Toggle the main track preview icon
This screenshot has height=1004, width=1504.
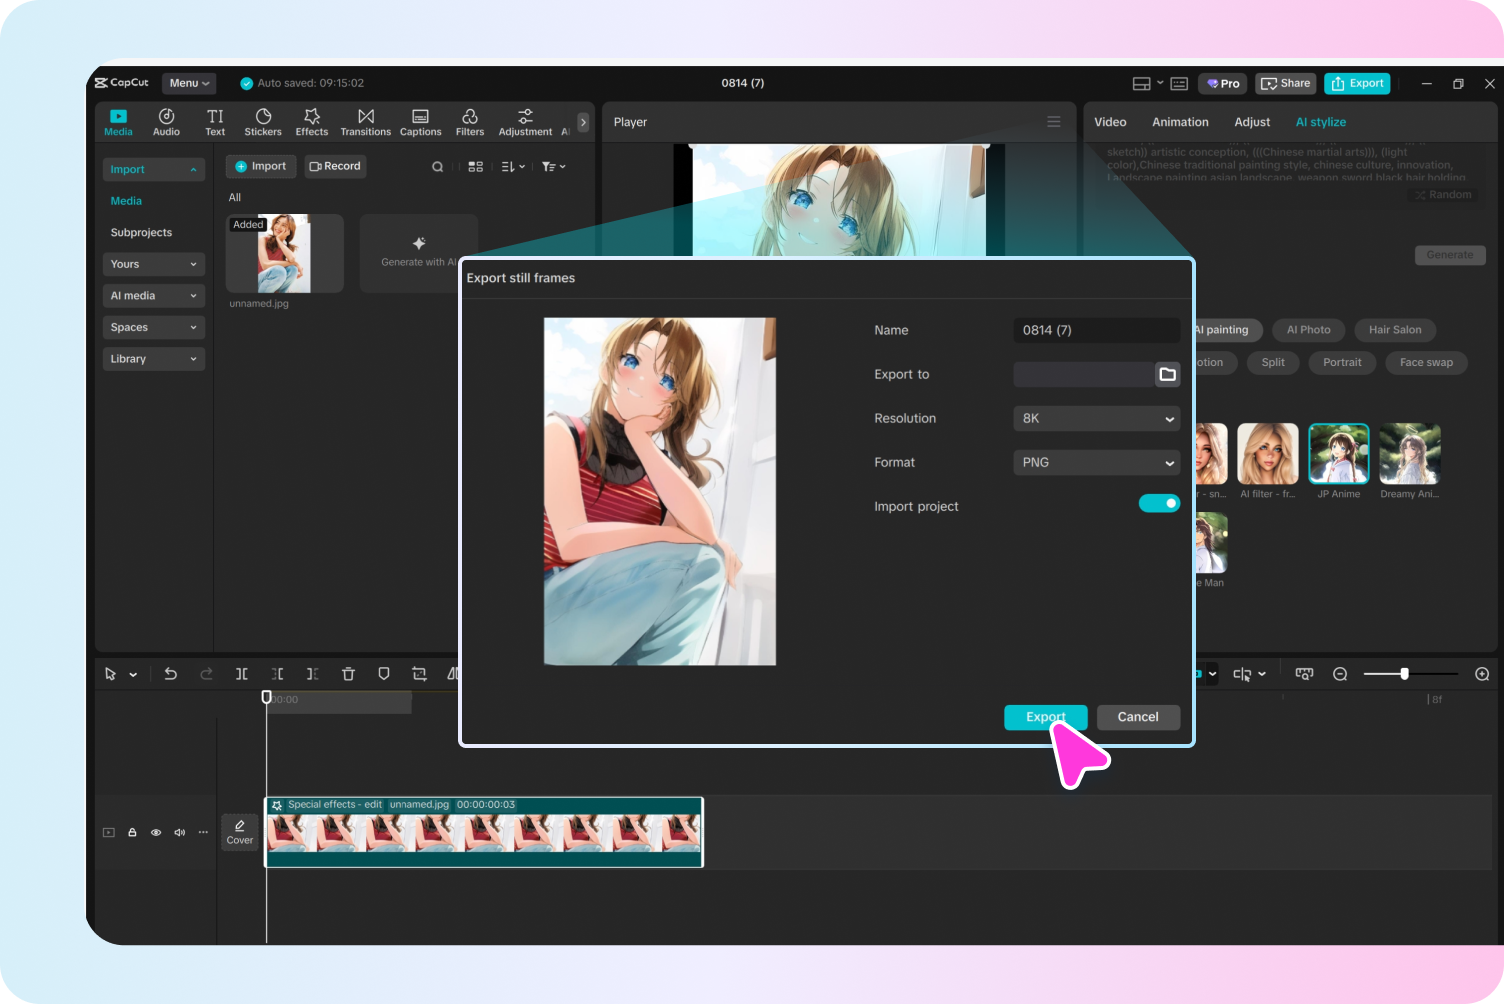109,832
